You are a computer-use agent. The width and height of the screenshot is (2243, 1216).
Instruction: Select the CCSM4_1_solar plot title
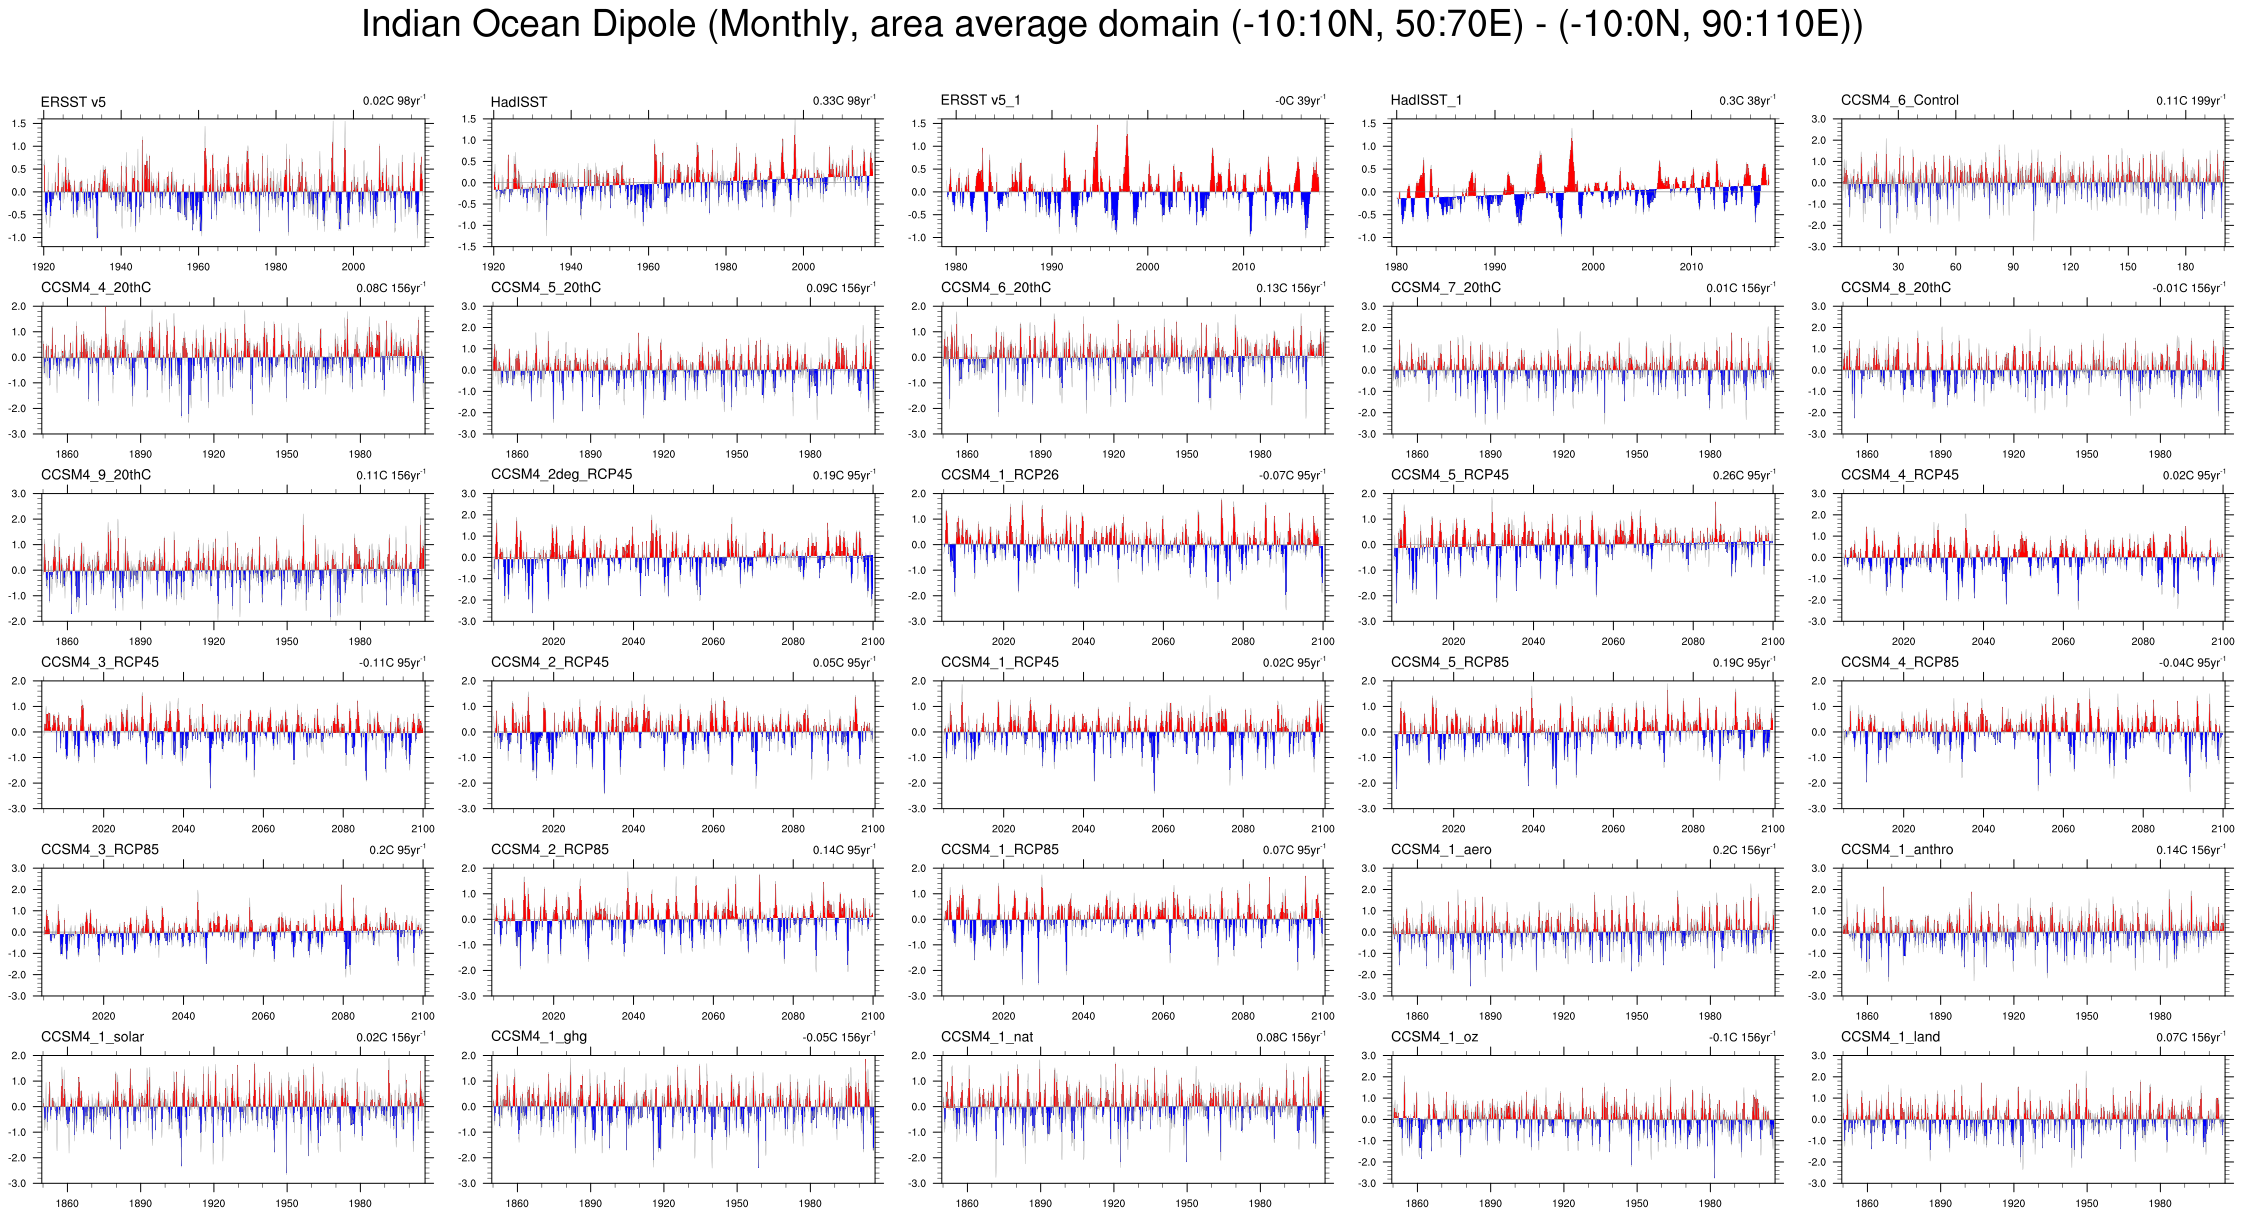coord(92,1037)
